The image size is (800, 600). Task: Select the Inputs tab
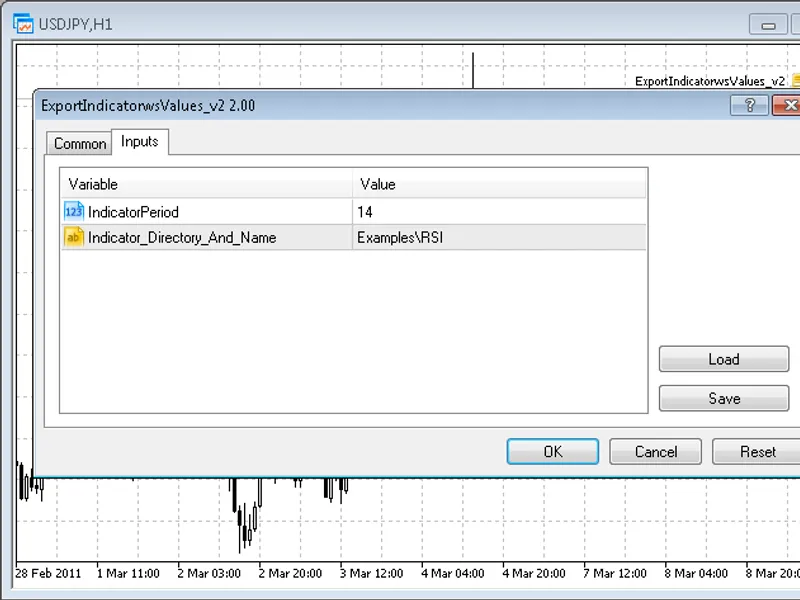pos(140,141)
